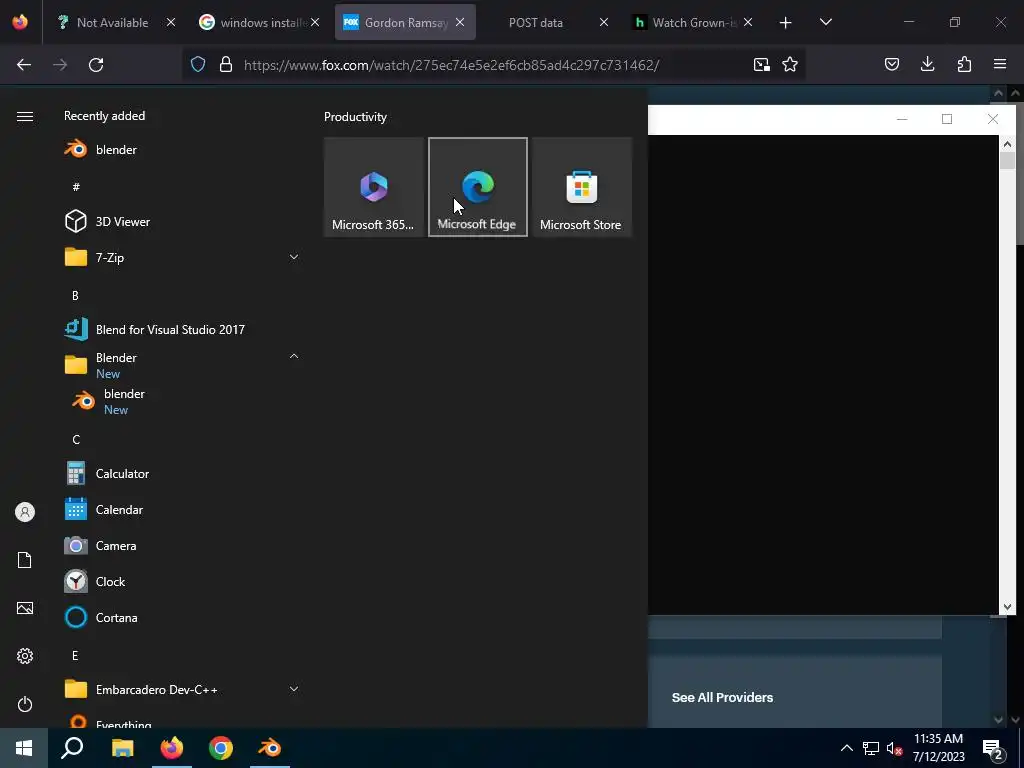Image resolution: width=1024 pixels, height=768 pixels.
Task: Open Firefox extensions menu
Action: click(964, 64)
